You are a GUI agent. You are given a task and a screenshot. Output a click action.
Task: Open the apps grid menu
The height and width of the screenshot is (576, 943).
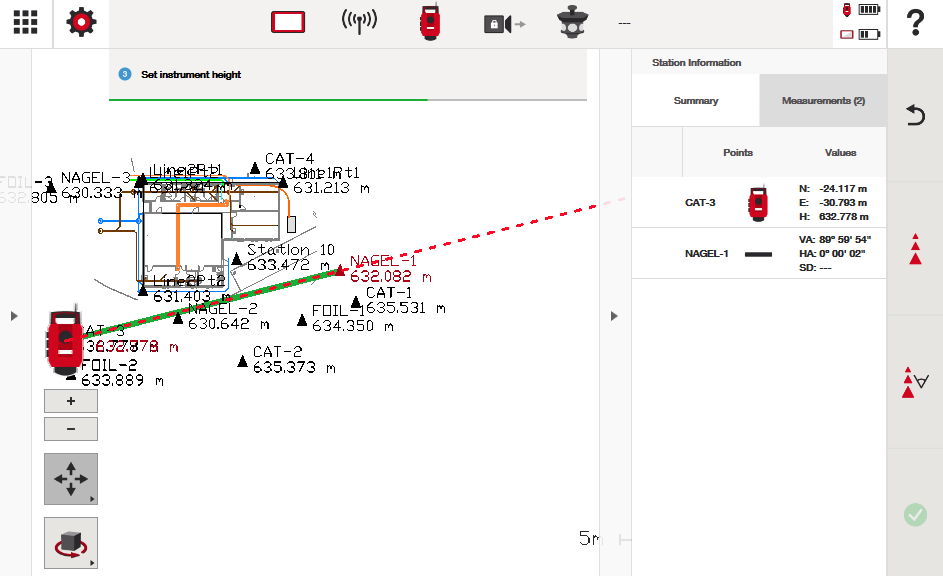pyautogui.click(x=26, y=23)
